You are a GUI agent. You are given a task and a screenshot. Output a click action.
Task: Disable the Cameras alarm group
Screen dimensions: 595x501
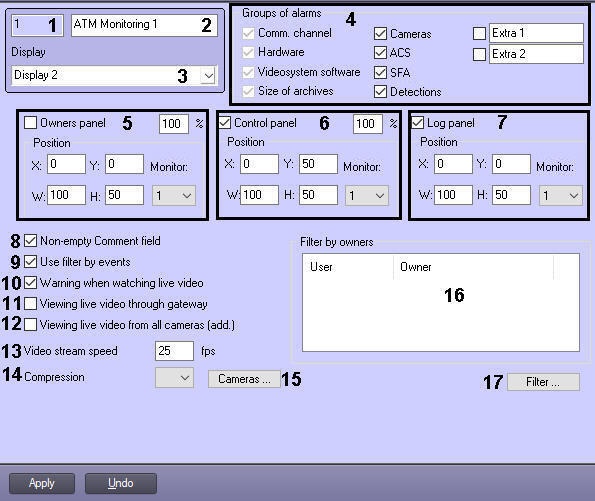pyautogui.click(x=380, y=33)
